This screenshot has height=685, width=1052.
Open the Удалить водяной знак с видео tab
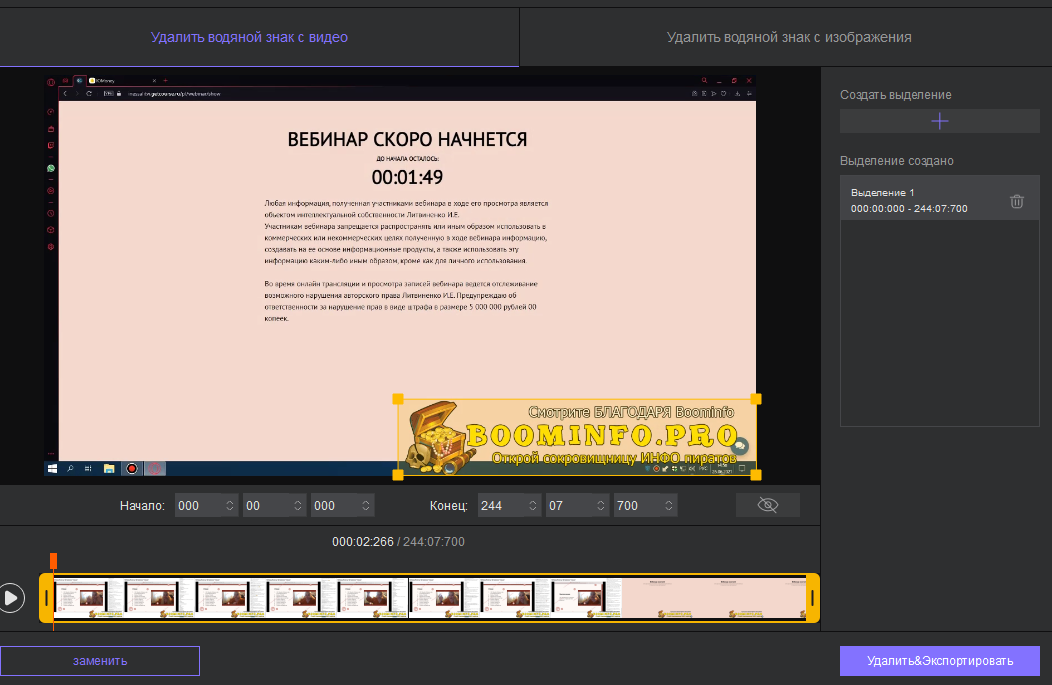coord(249,38)
